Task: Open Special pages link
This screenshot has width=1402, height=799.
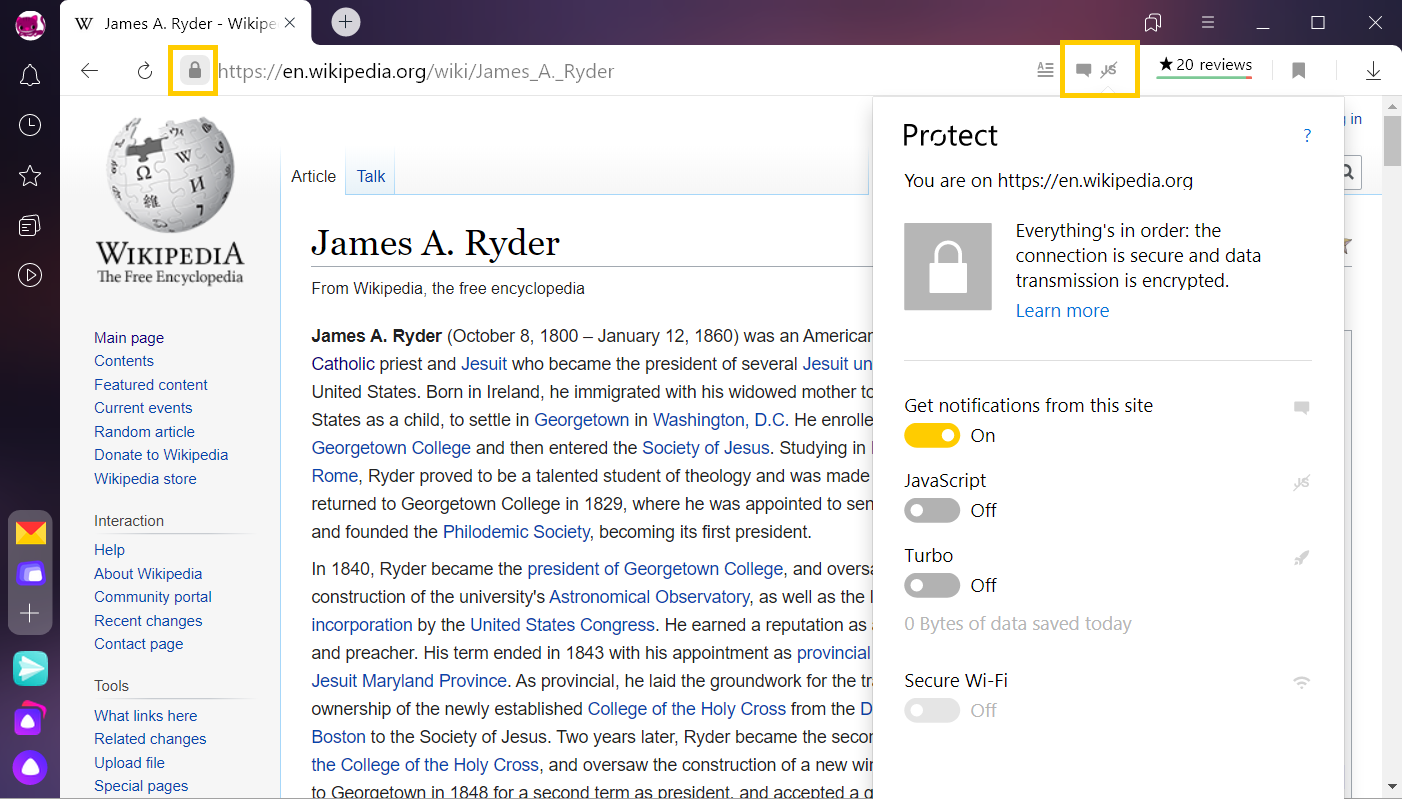Action: coord(141,786)
